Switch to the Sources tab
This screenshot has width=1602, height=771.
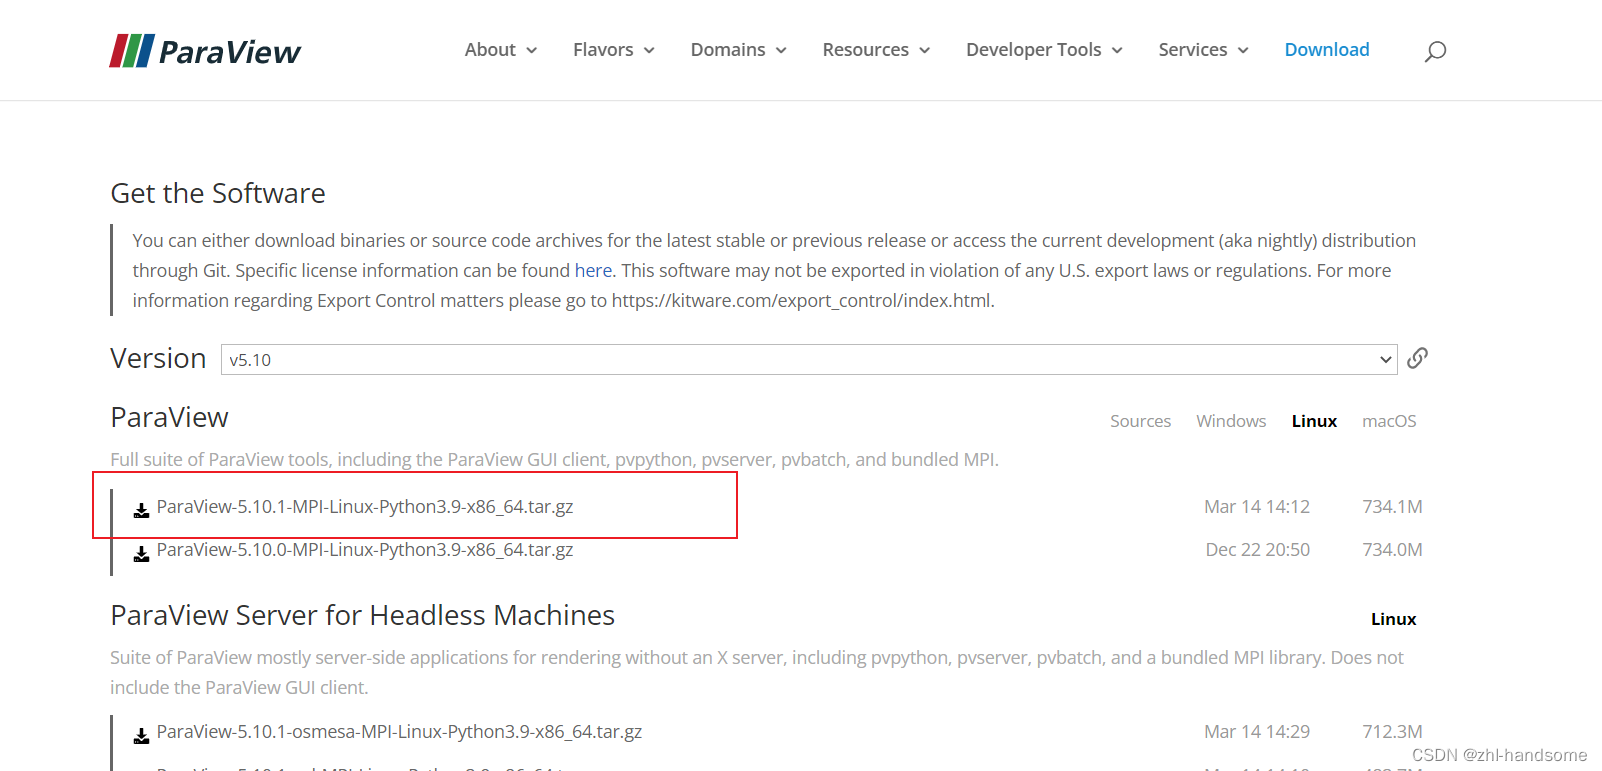point(1140,421)
